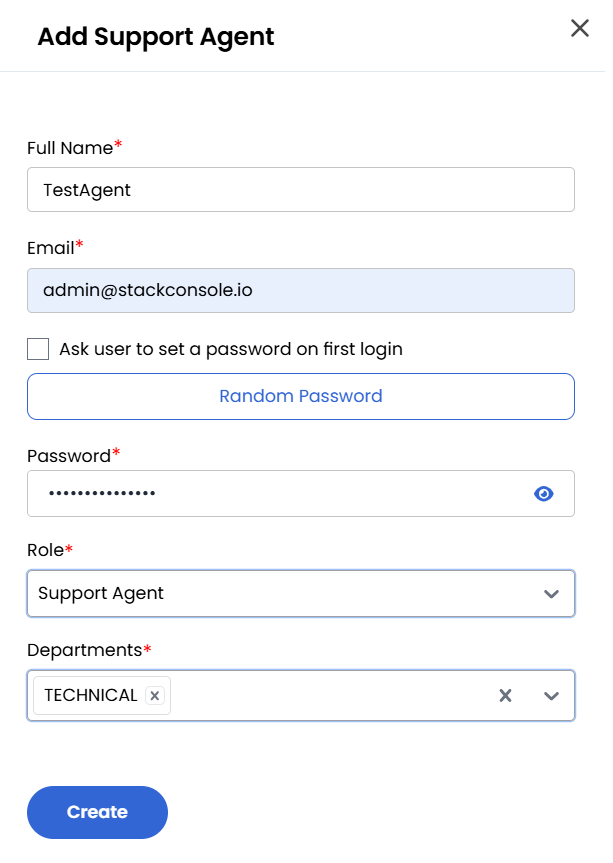Clear all selected departments
The width and height of the screenshot is (613, 863).
(506, 696)
